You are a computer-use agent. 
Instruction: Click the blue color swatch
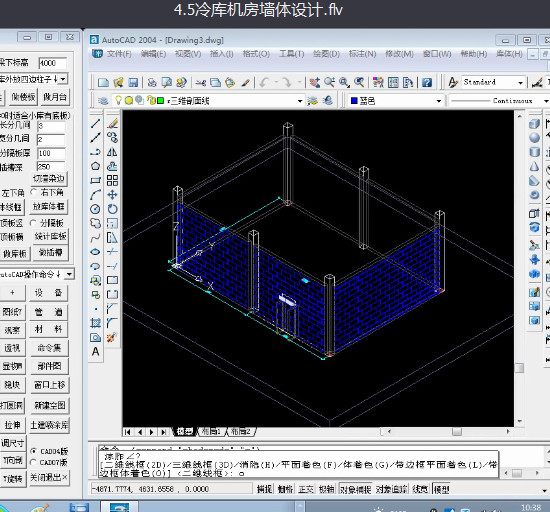pos(354,101)
